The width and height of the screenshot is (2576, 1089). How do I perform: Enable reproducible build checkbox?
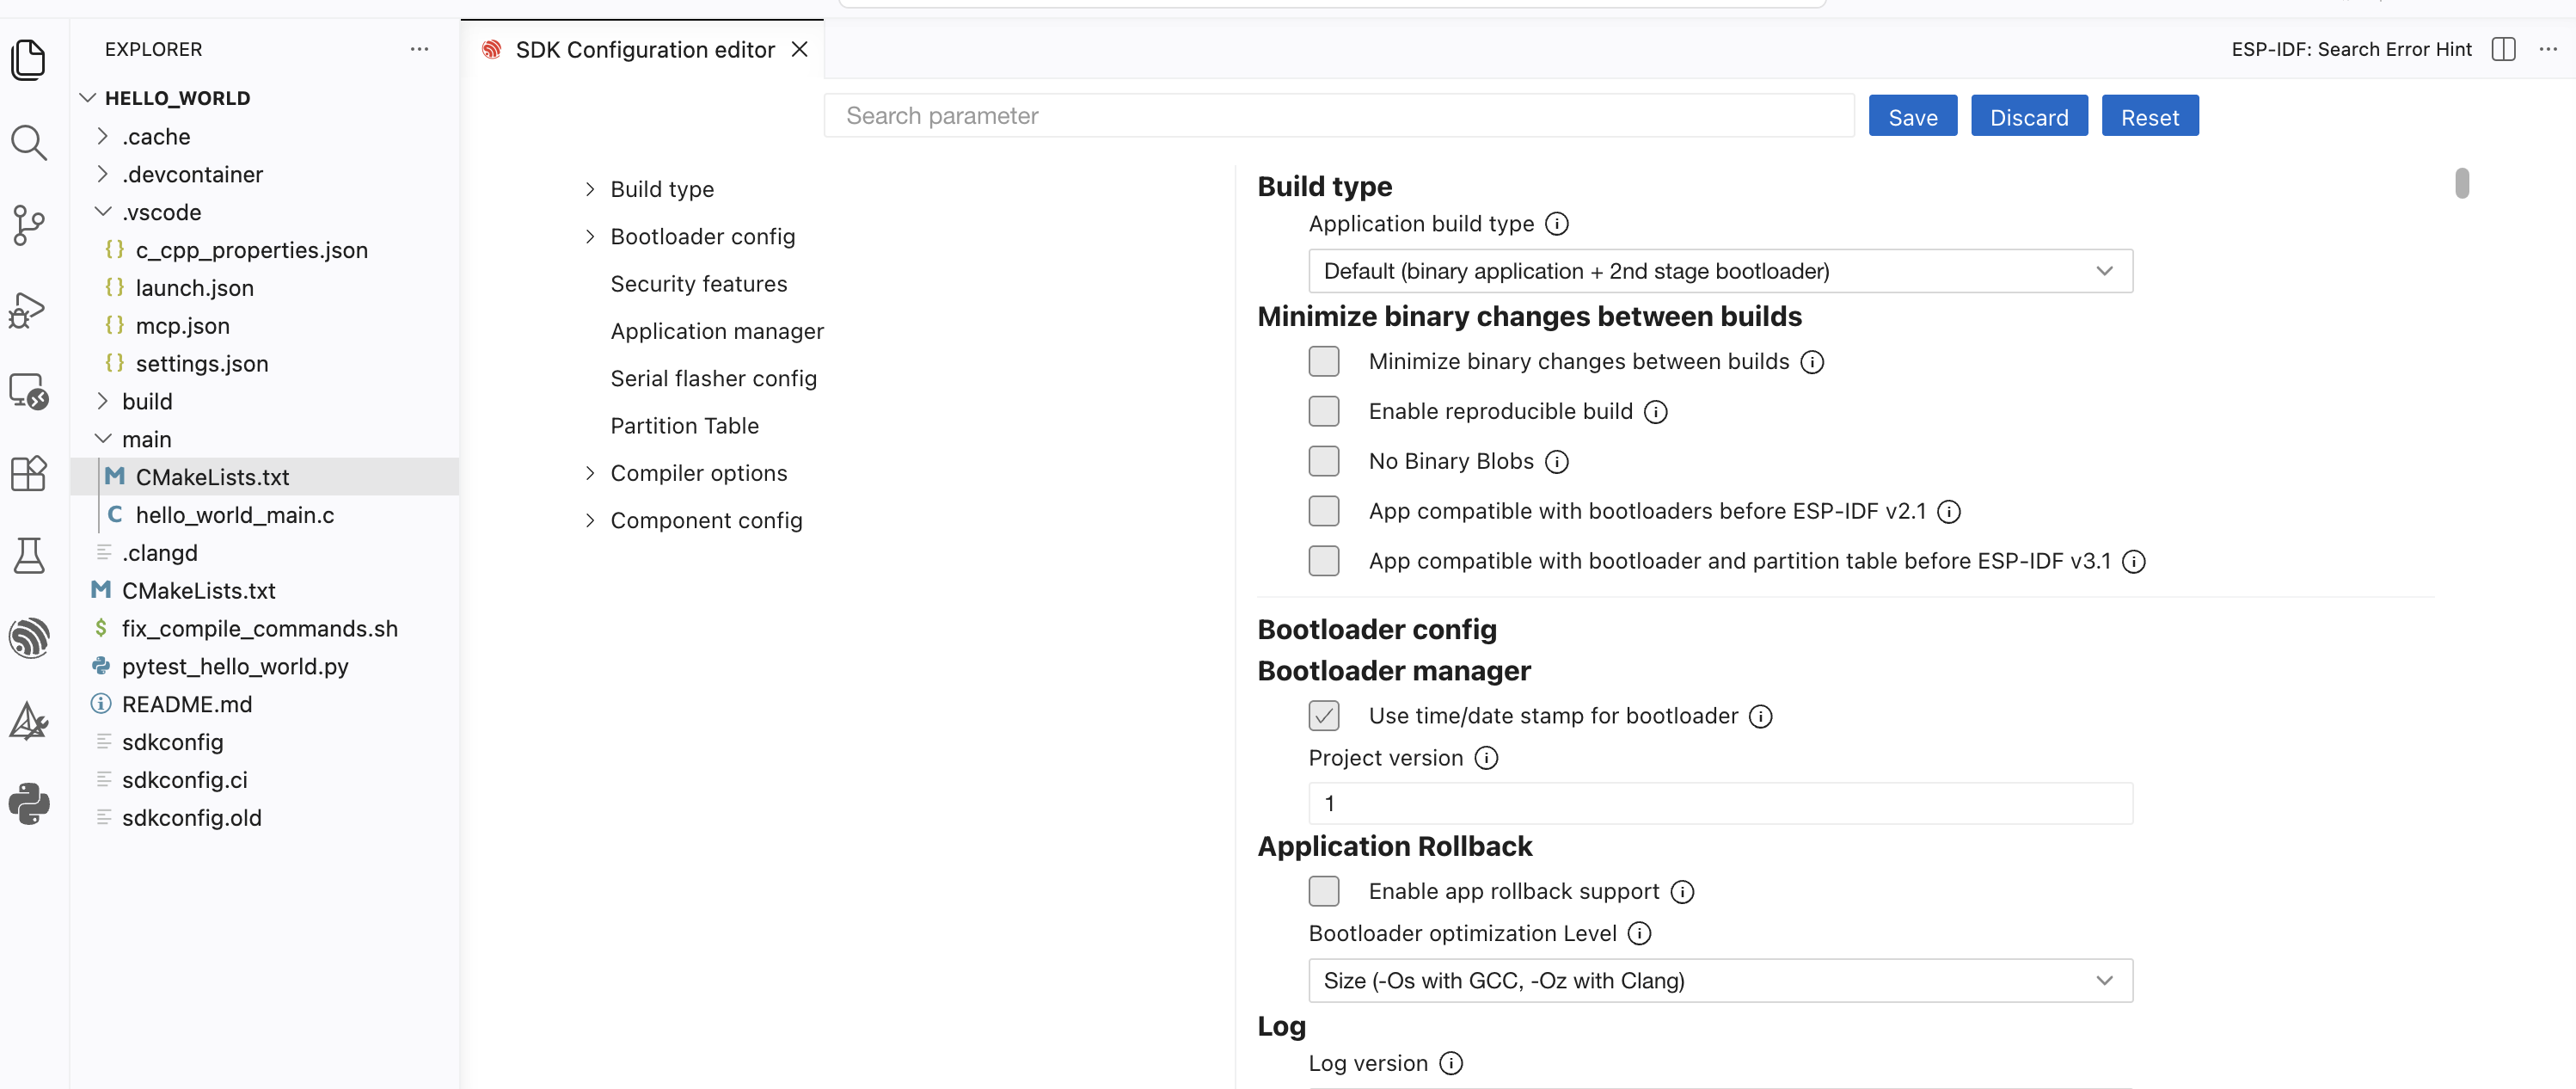point(1323,411)
